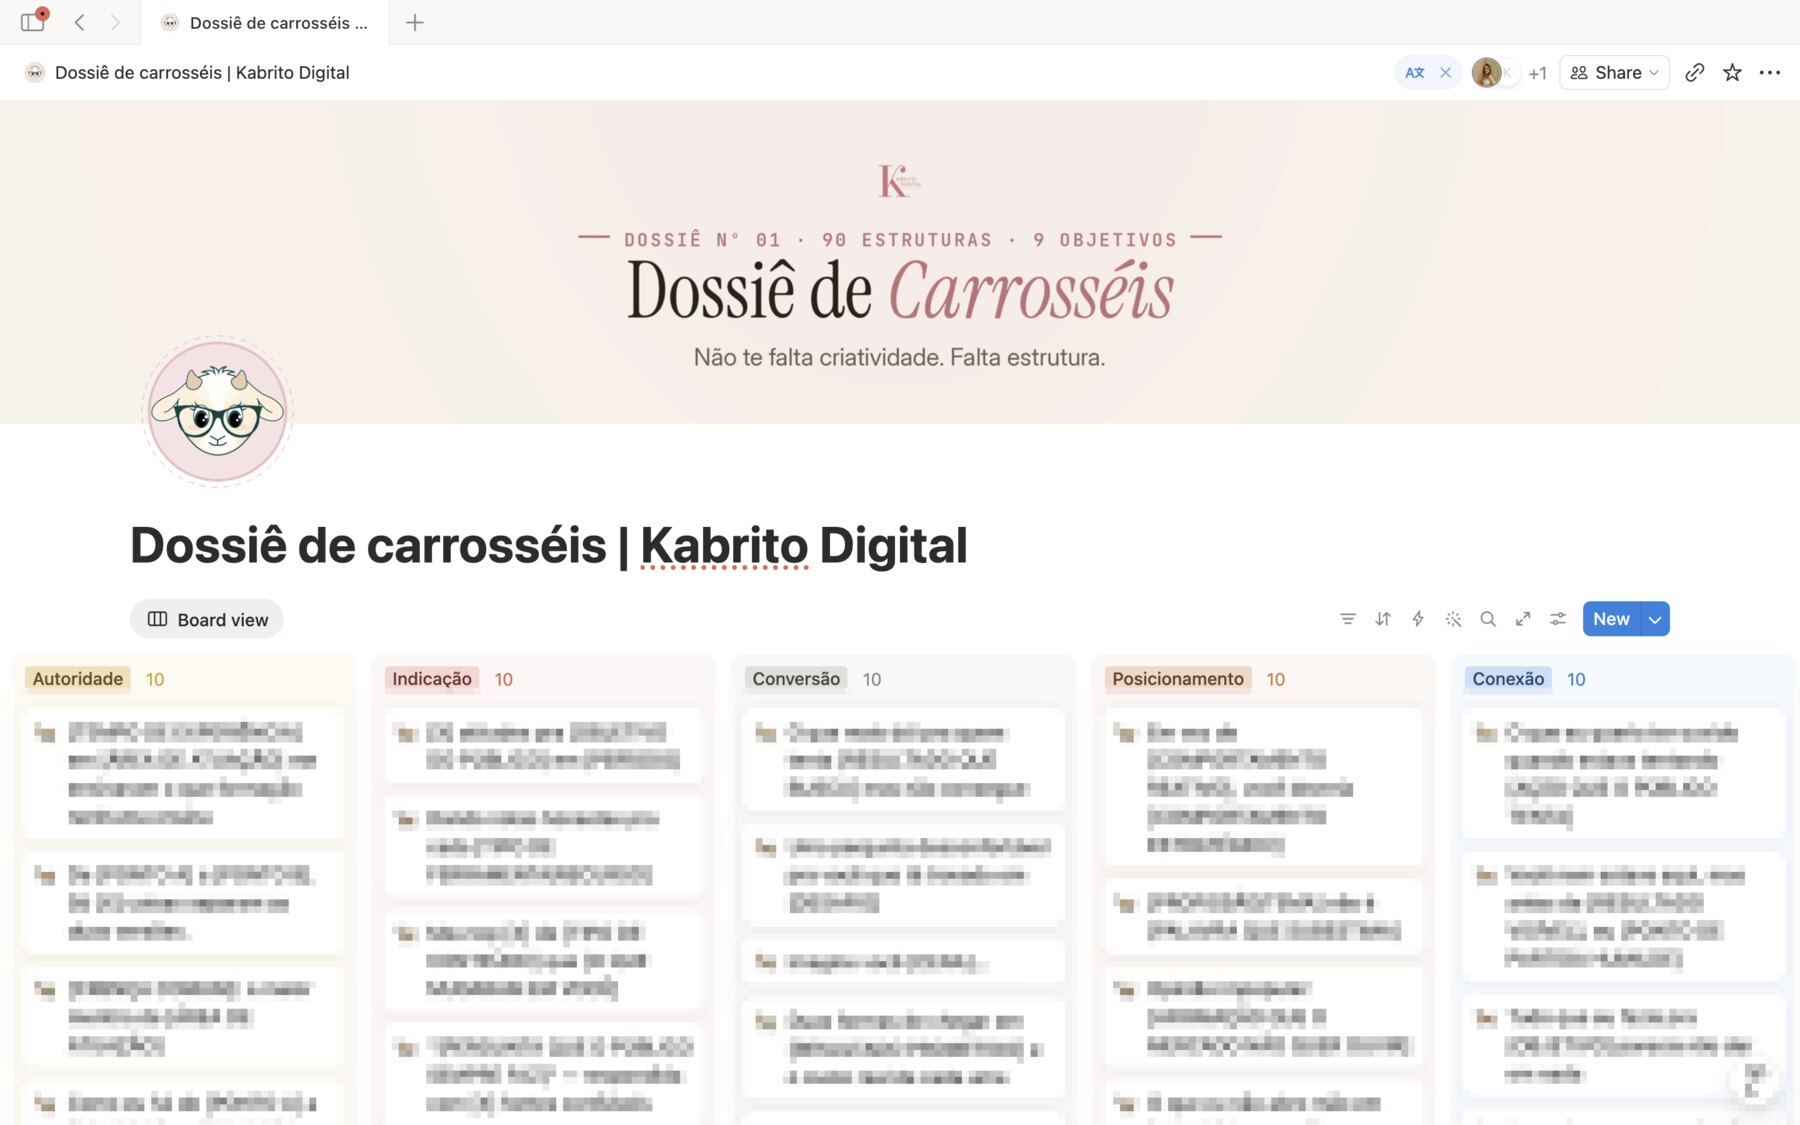The image size is (1800, 1125).
Task: Create a new card with New button
Action: pos(1611,619)
